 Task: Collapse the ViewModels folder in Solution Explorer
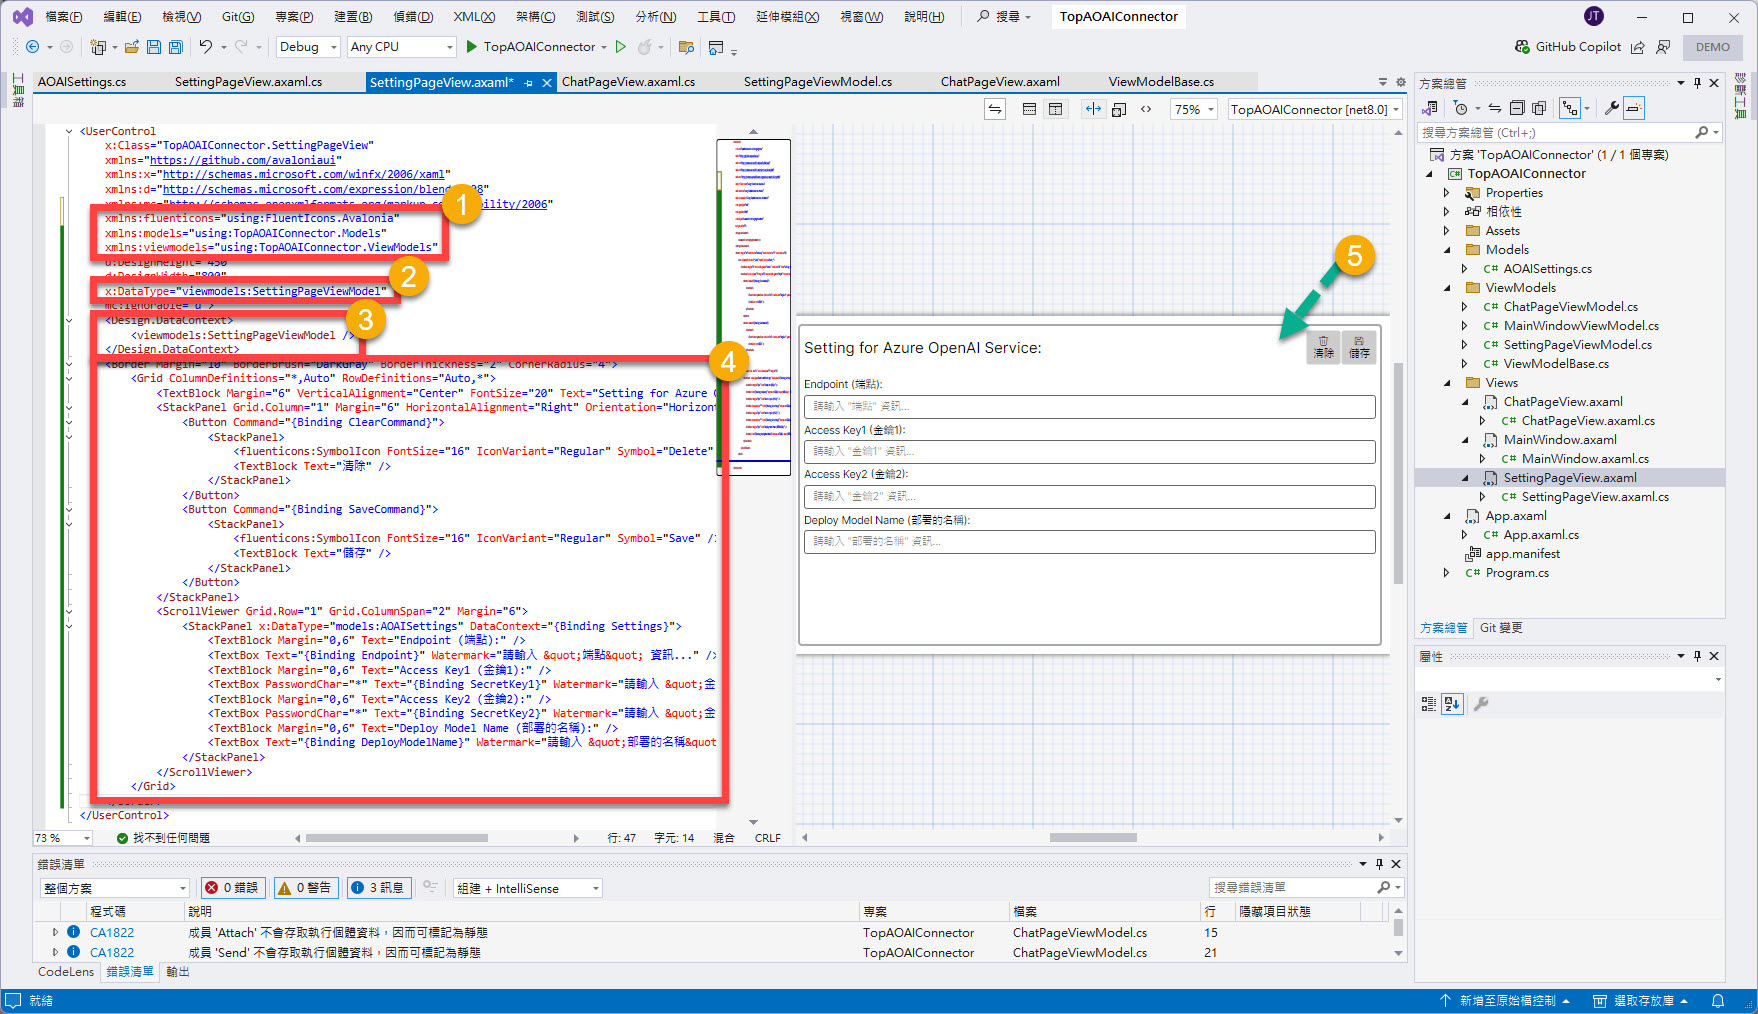pos(1446,288)
